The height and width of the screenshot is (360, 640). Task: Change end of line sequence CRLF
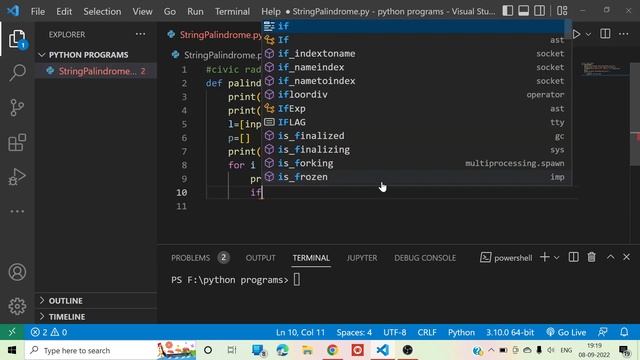click(x=427, y=332)
